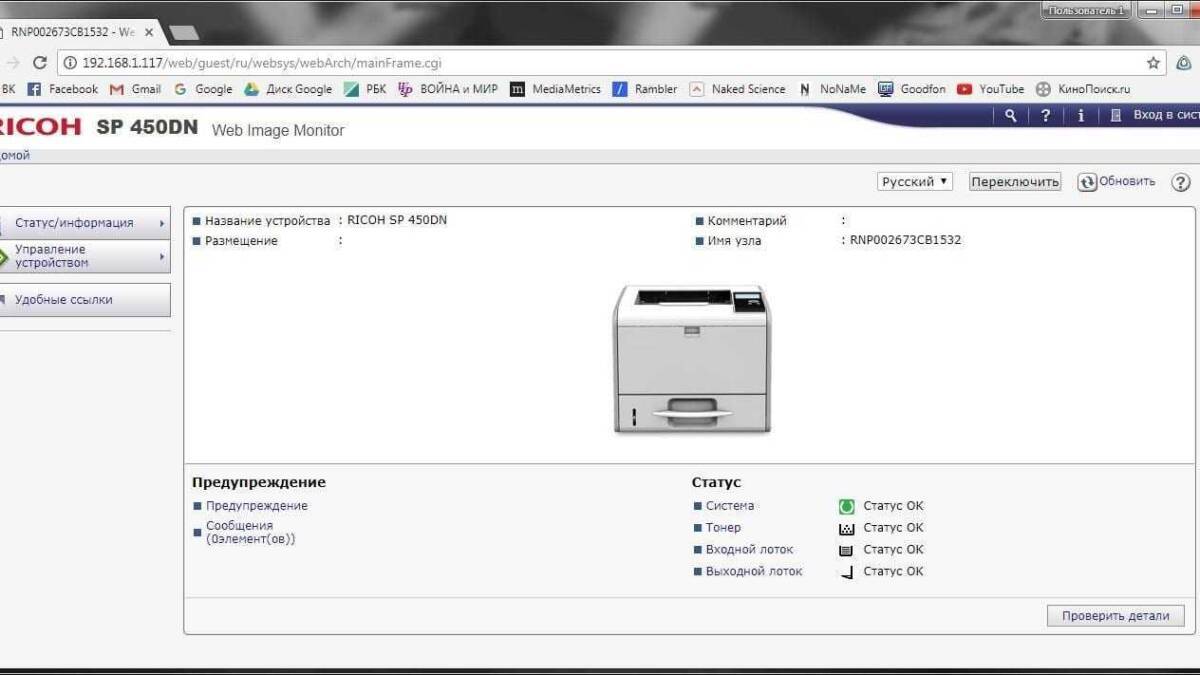Open the ВОЙНА и МИР bookmark
The width and height of the screenshot is (1200, 675).
coord(448,89)
